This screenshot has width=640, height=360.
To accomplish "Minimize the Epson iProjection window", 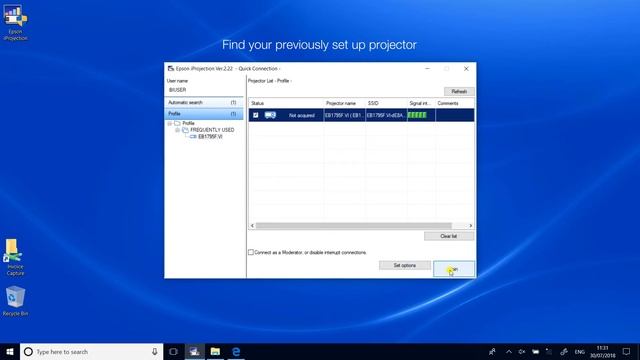I will (x=427, y=69).
